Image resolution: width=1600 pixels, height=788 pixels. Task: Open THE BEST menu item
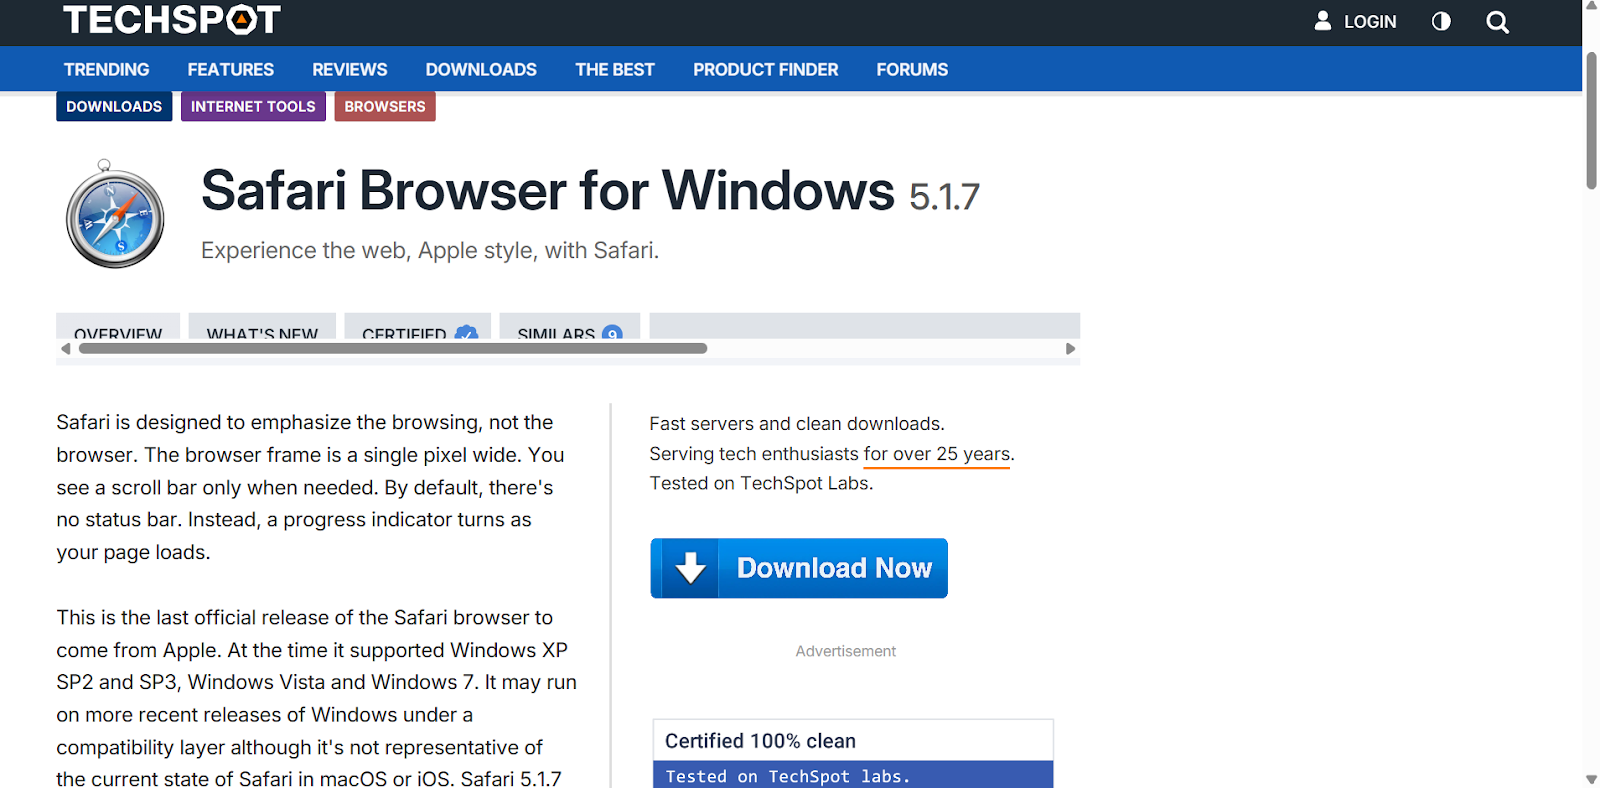(615, 70)
